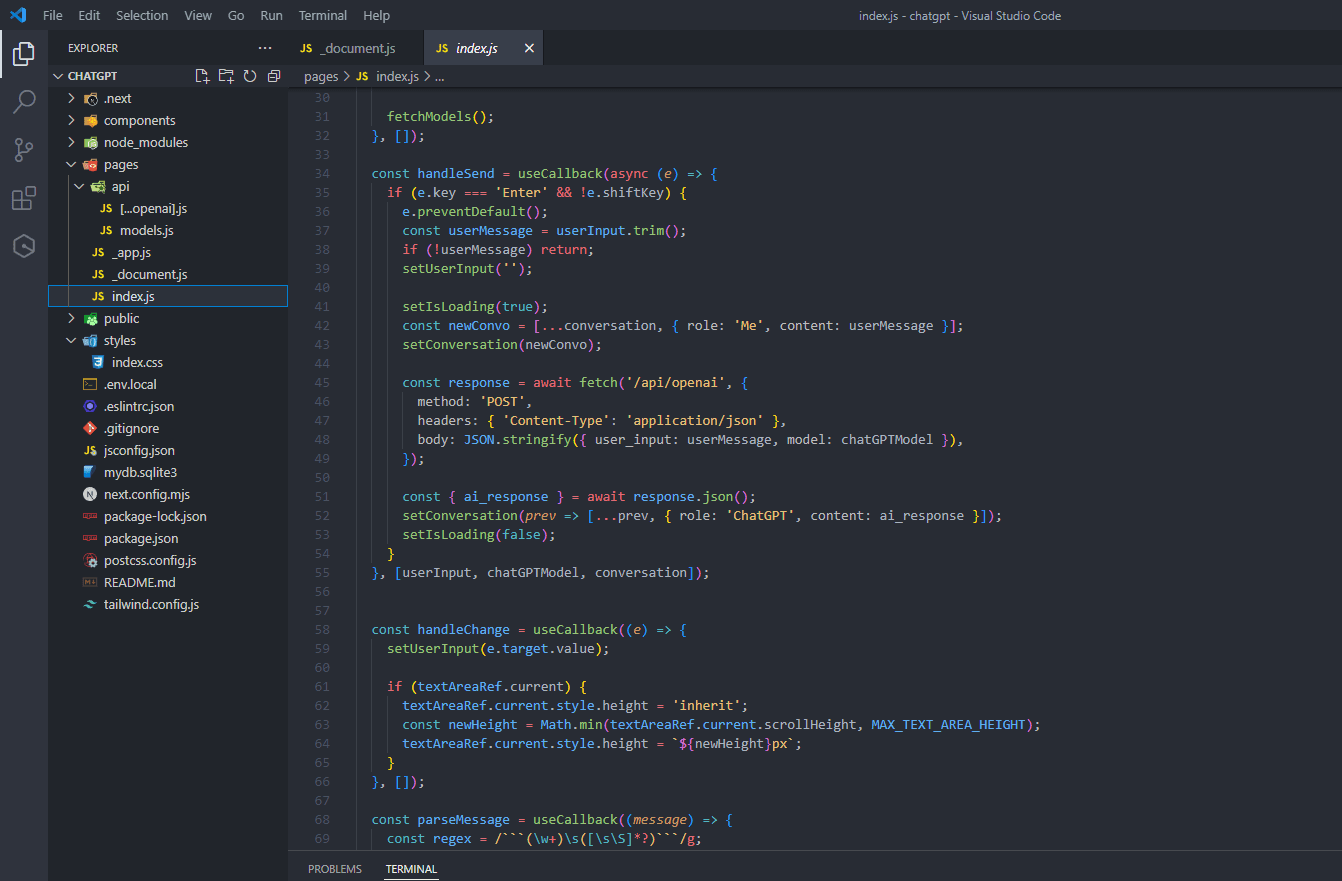Collapse the CHATGPT root folder
1342x881 pixels.
click(58, 76)
